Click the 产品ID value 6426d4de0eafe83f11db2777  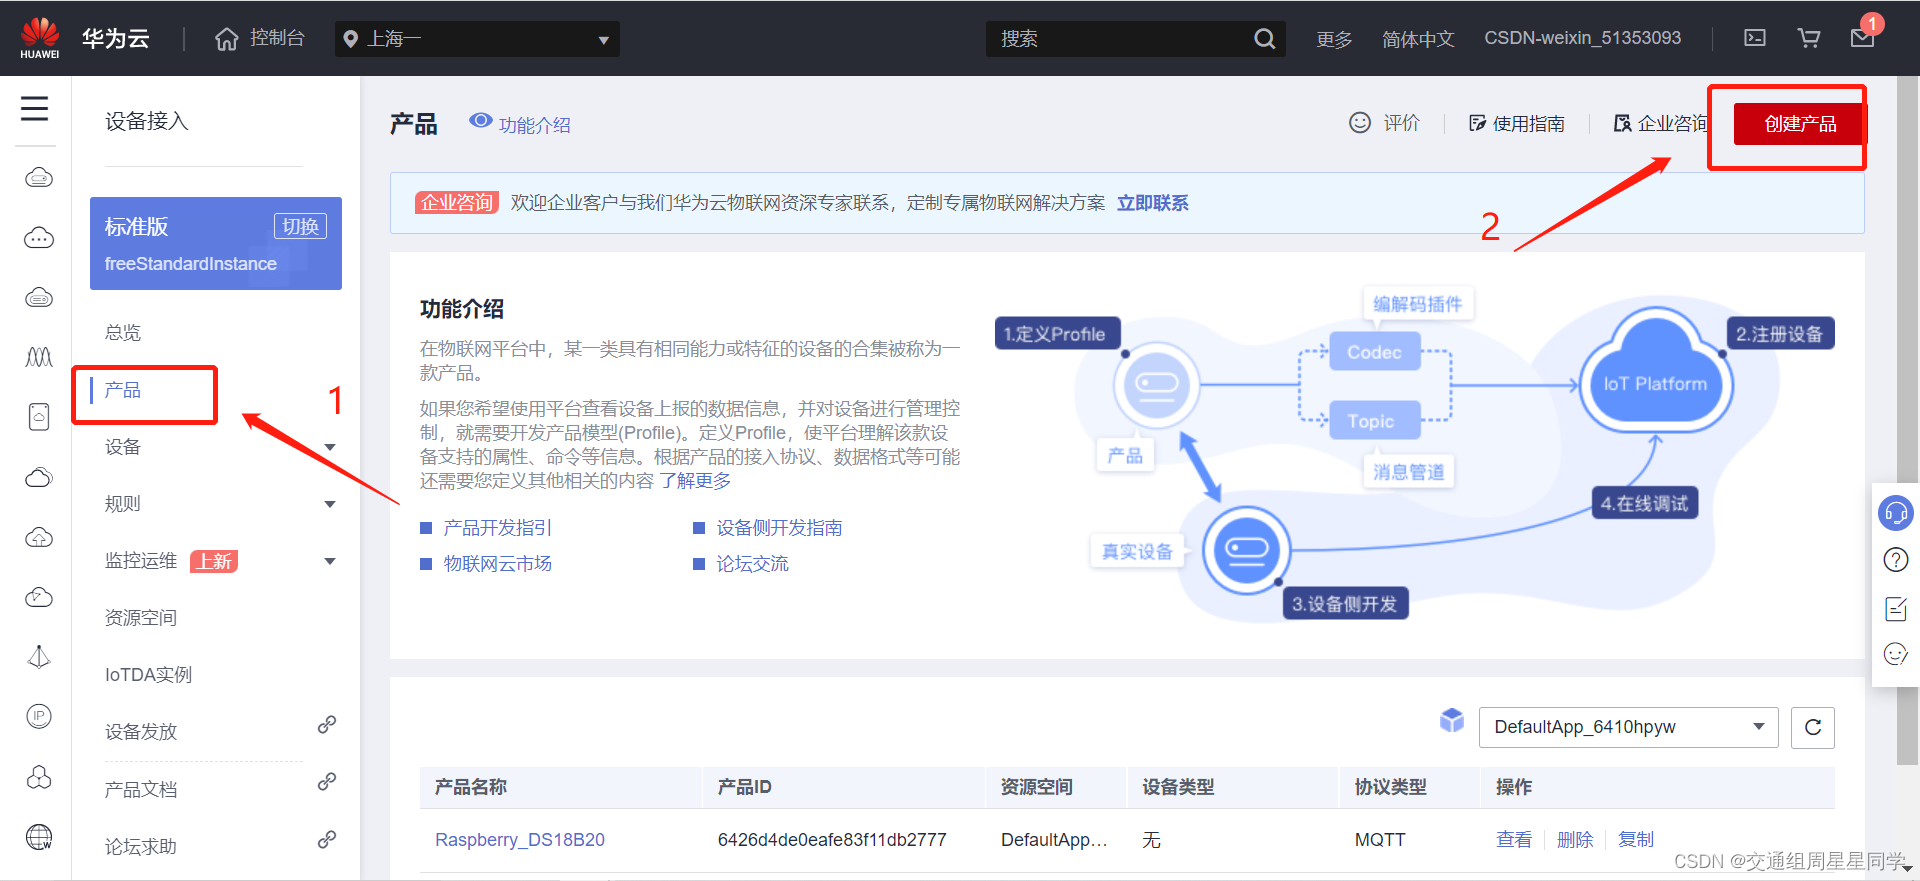tap(832, 840)
